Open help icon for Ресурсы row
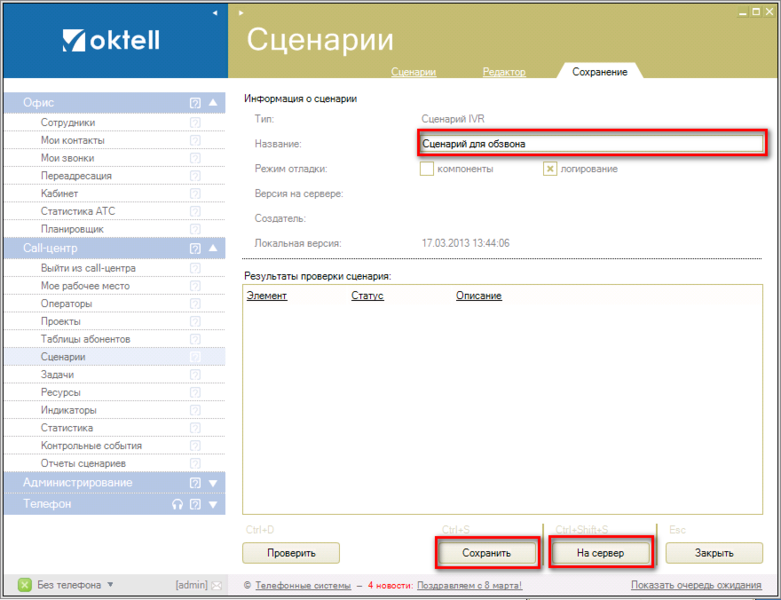Image resolution: width=781 pixels, height=600 pixels. click(x=195, y=392)
